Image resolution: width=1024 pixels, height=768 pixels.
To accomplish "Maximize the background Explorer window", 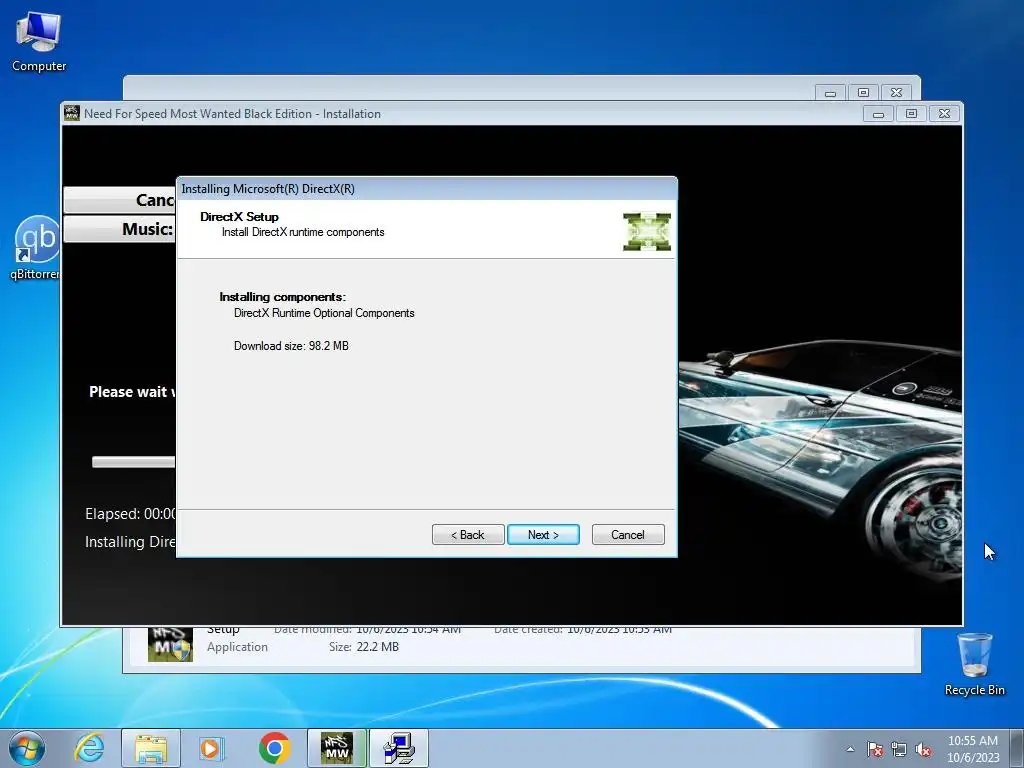I will (x=863, y=93).
